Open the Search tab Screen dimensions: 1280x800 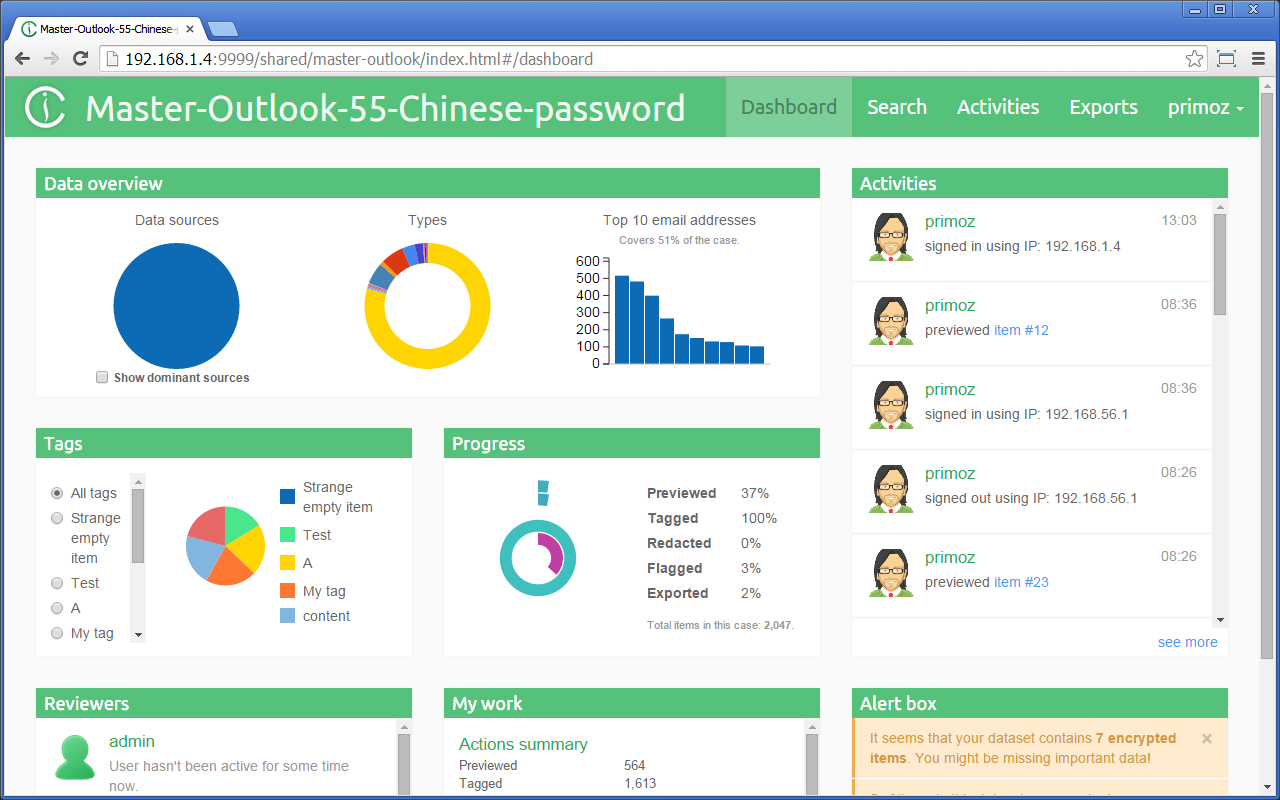click(x=896, y=108)
